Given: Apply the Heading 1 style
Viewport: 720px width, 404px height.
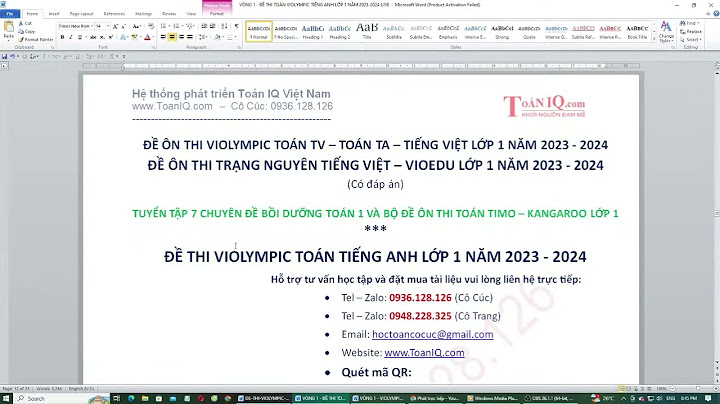Looking at the screenshot, I should [313, 31].
